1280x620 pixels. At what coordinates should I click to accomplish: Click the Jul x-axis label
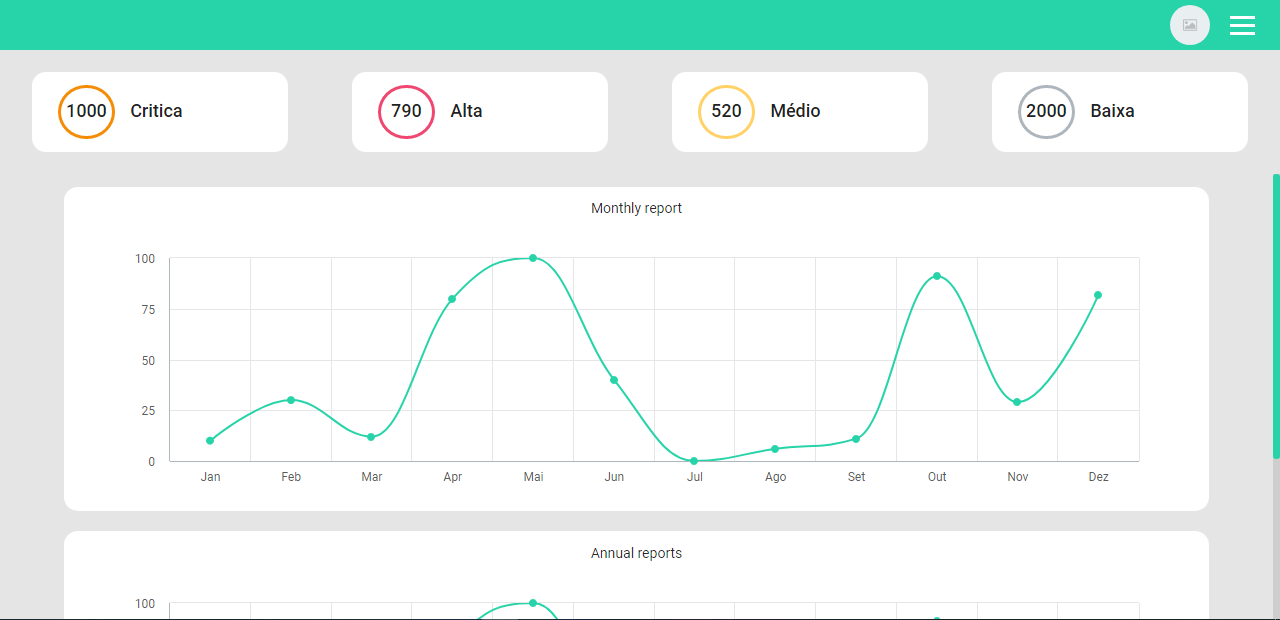pos(695,477)
